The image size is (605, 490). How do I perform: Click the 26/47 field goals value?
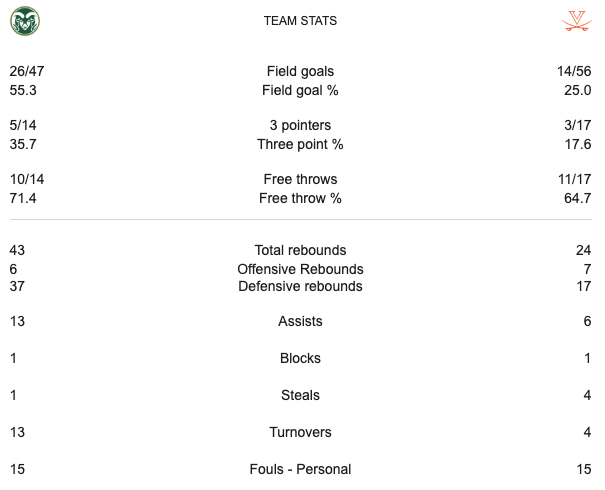(27, 72)
